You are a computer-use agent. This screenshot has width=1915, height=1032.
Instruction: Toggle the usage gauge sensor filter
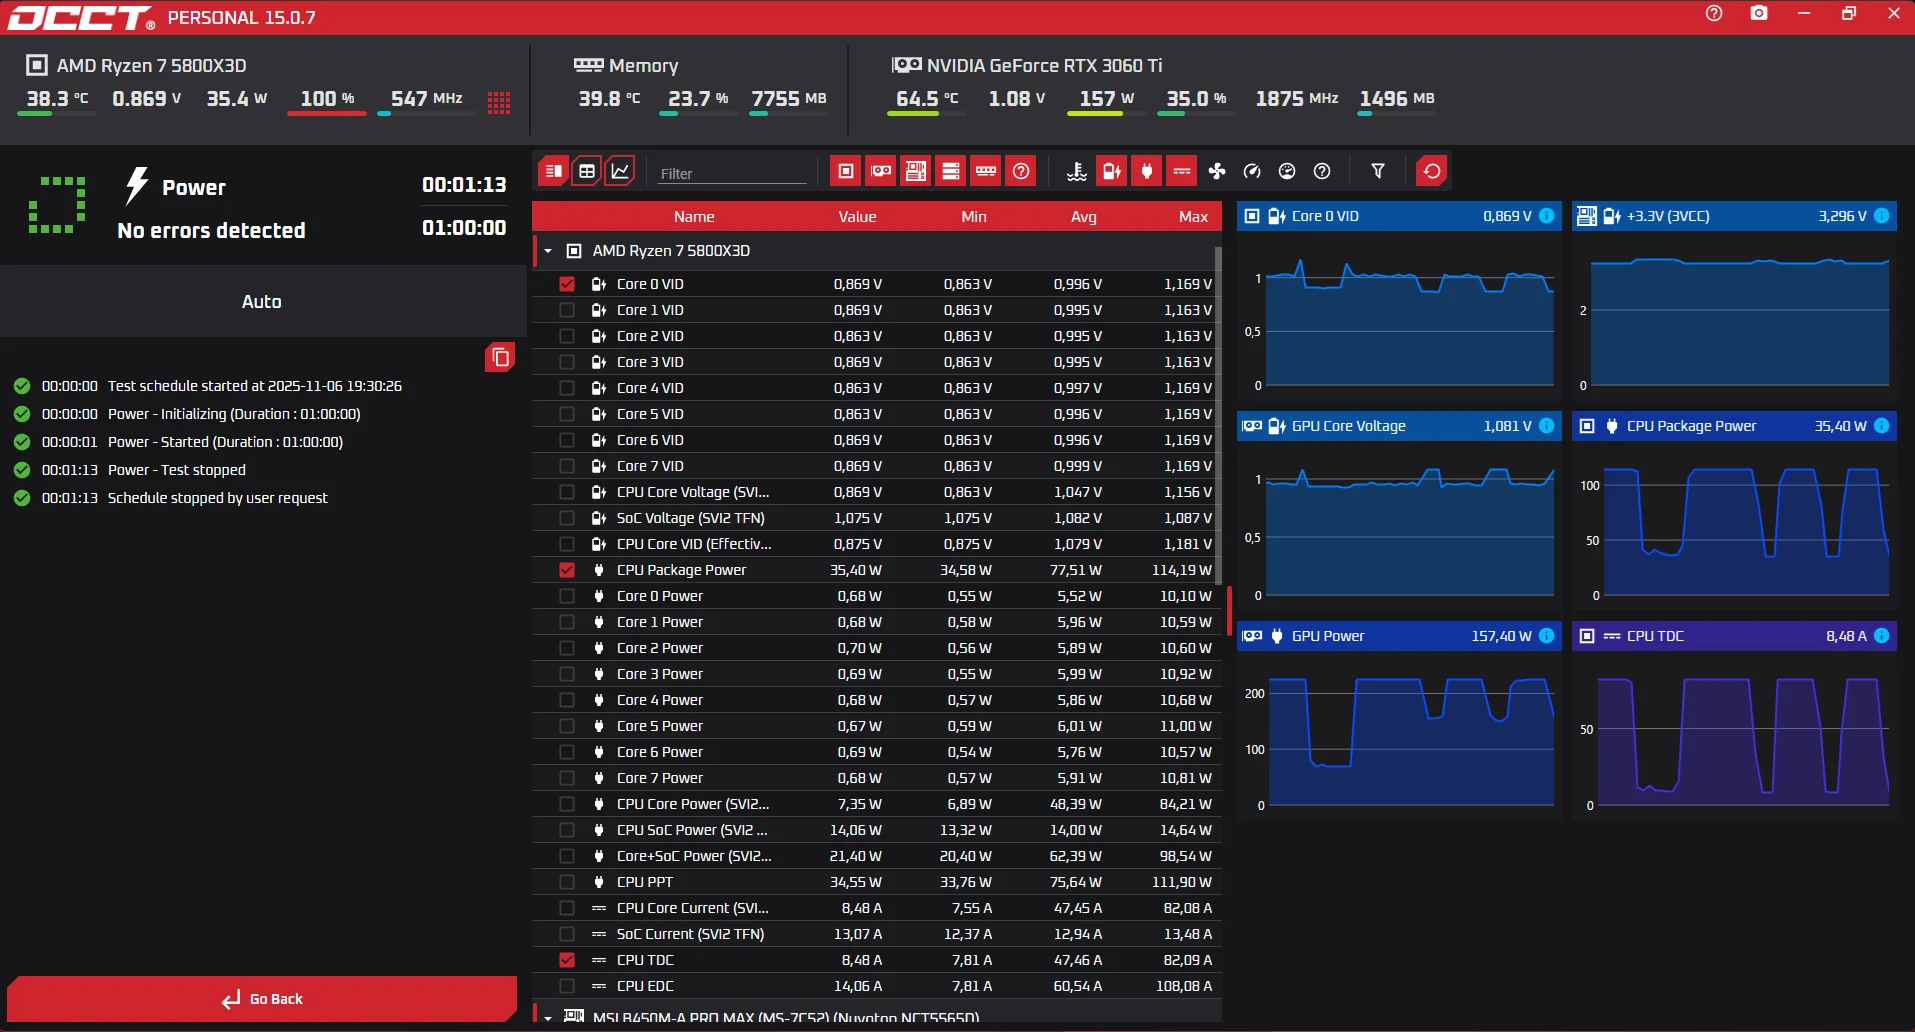[1287, 171]
